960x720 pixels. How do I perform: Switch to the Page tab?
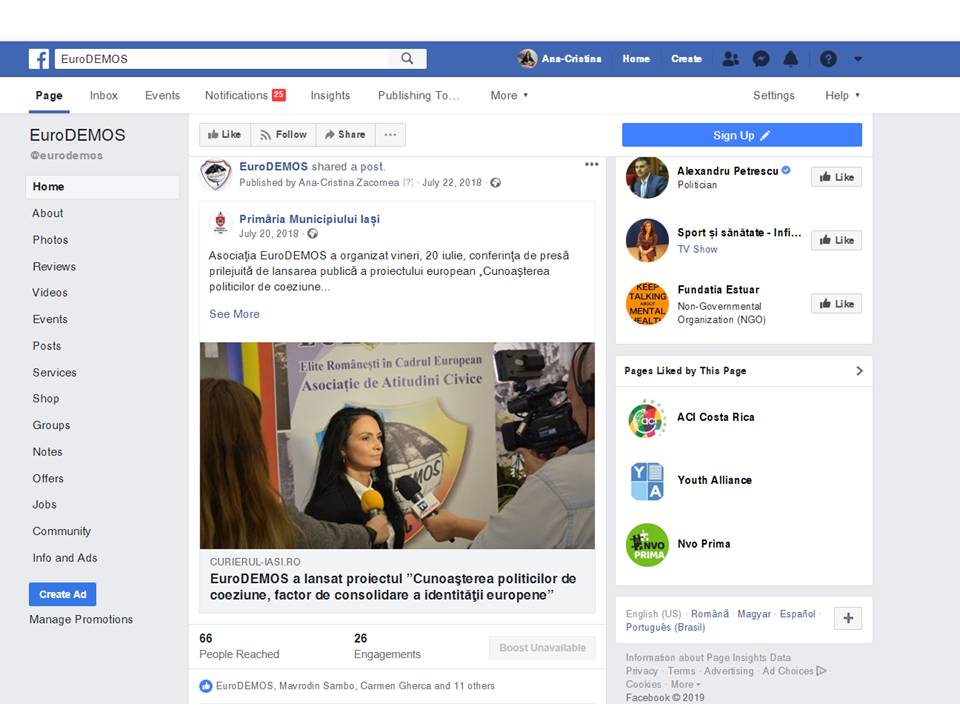point(49,95)
